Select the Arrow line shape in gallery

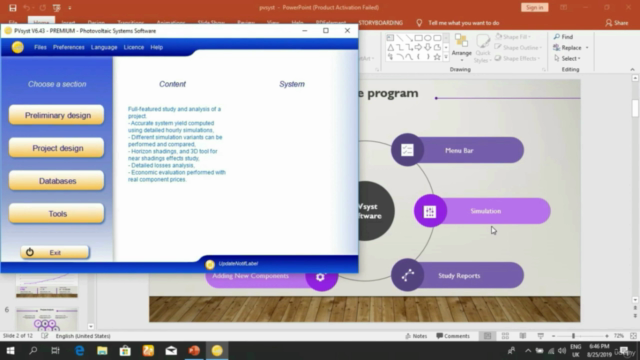tap(409, 38)
